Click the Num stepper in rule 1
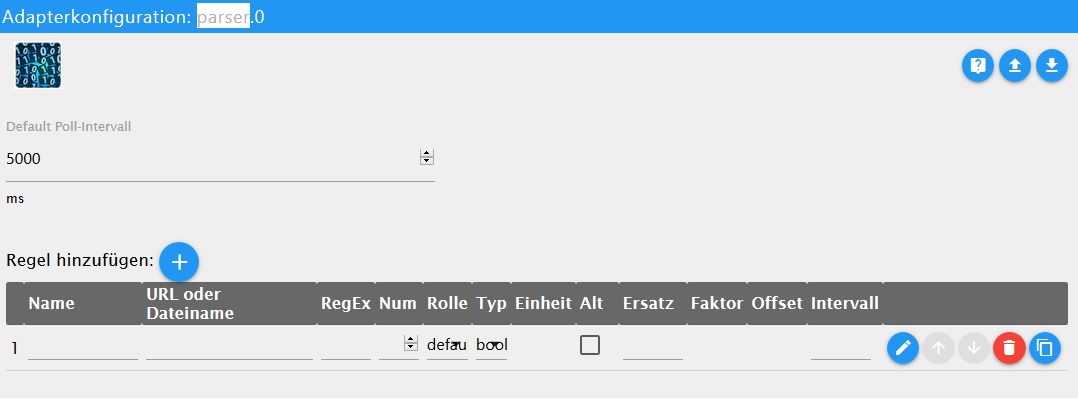1078x399 pixels. click(x=411, y=343)
